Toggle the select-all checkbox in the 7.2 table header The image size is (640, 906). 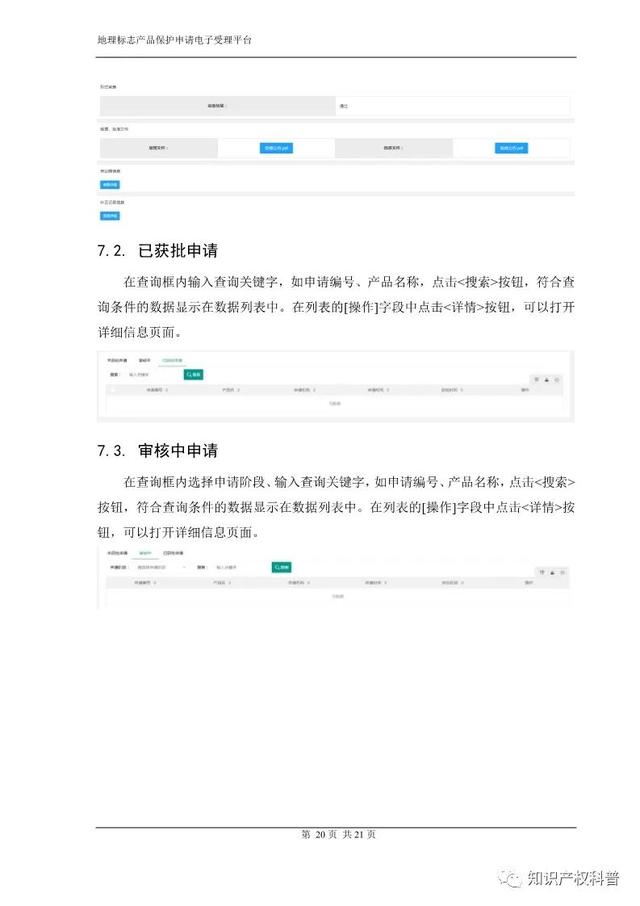pos(113,390)
